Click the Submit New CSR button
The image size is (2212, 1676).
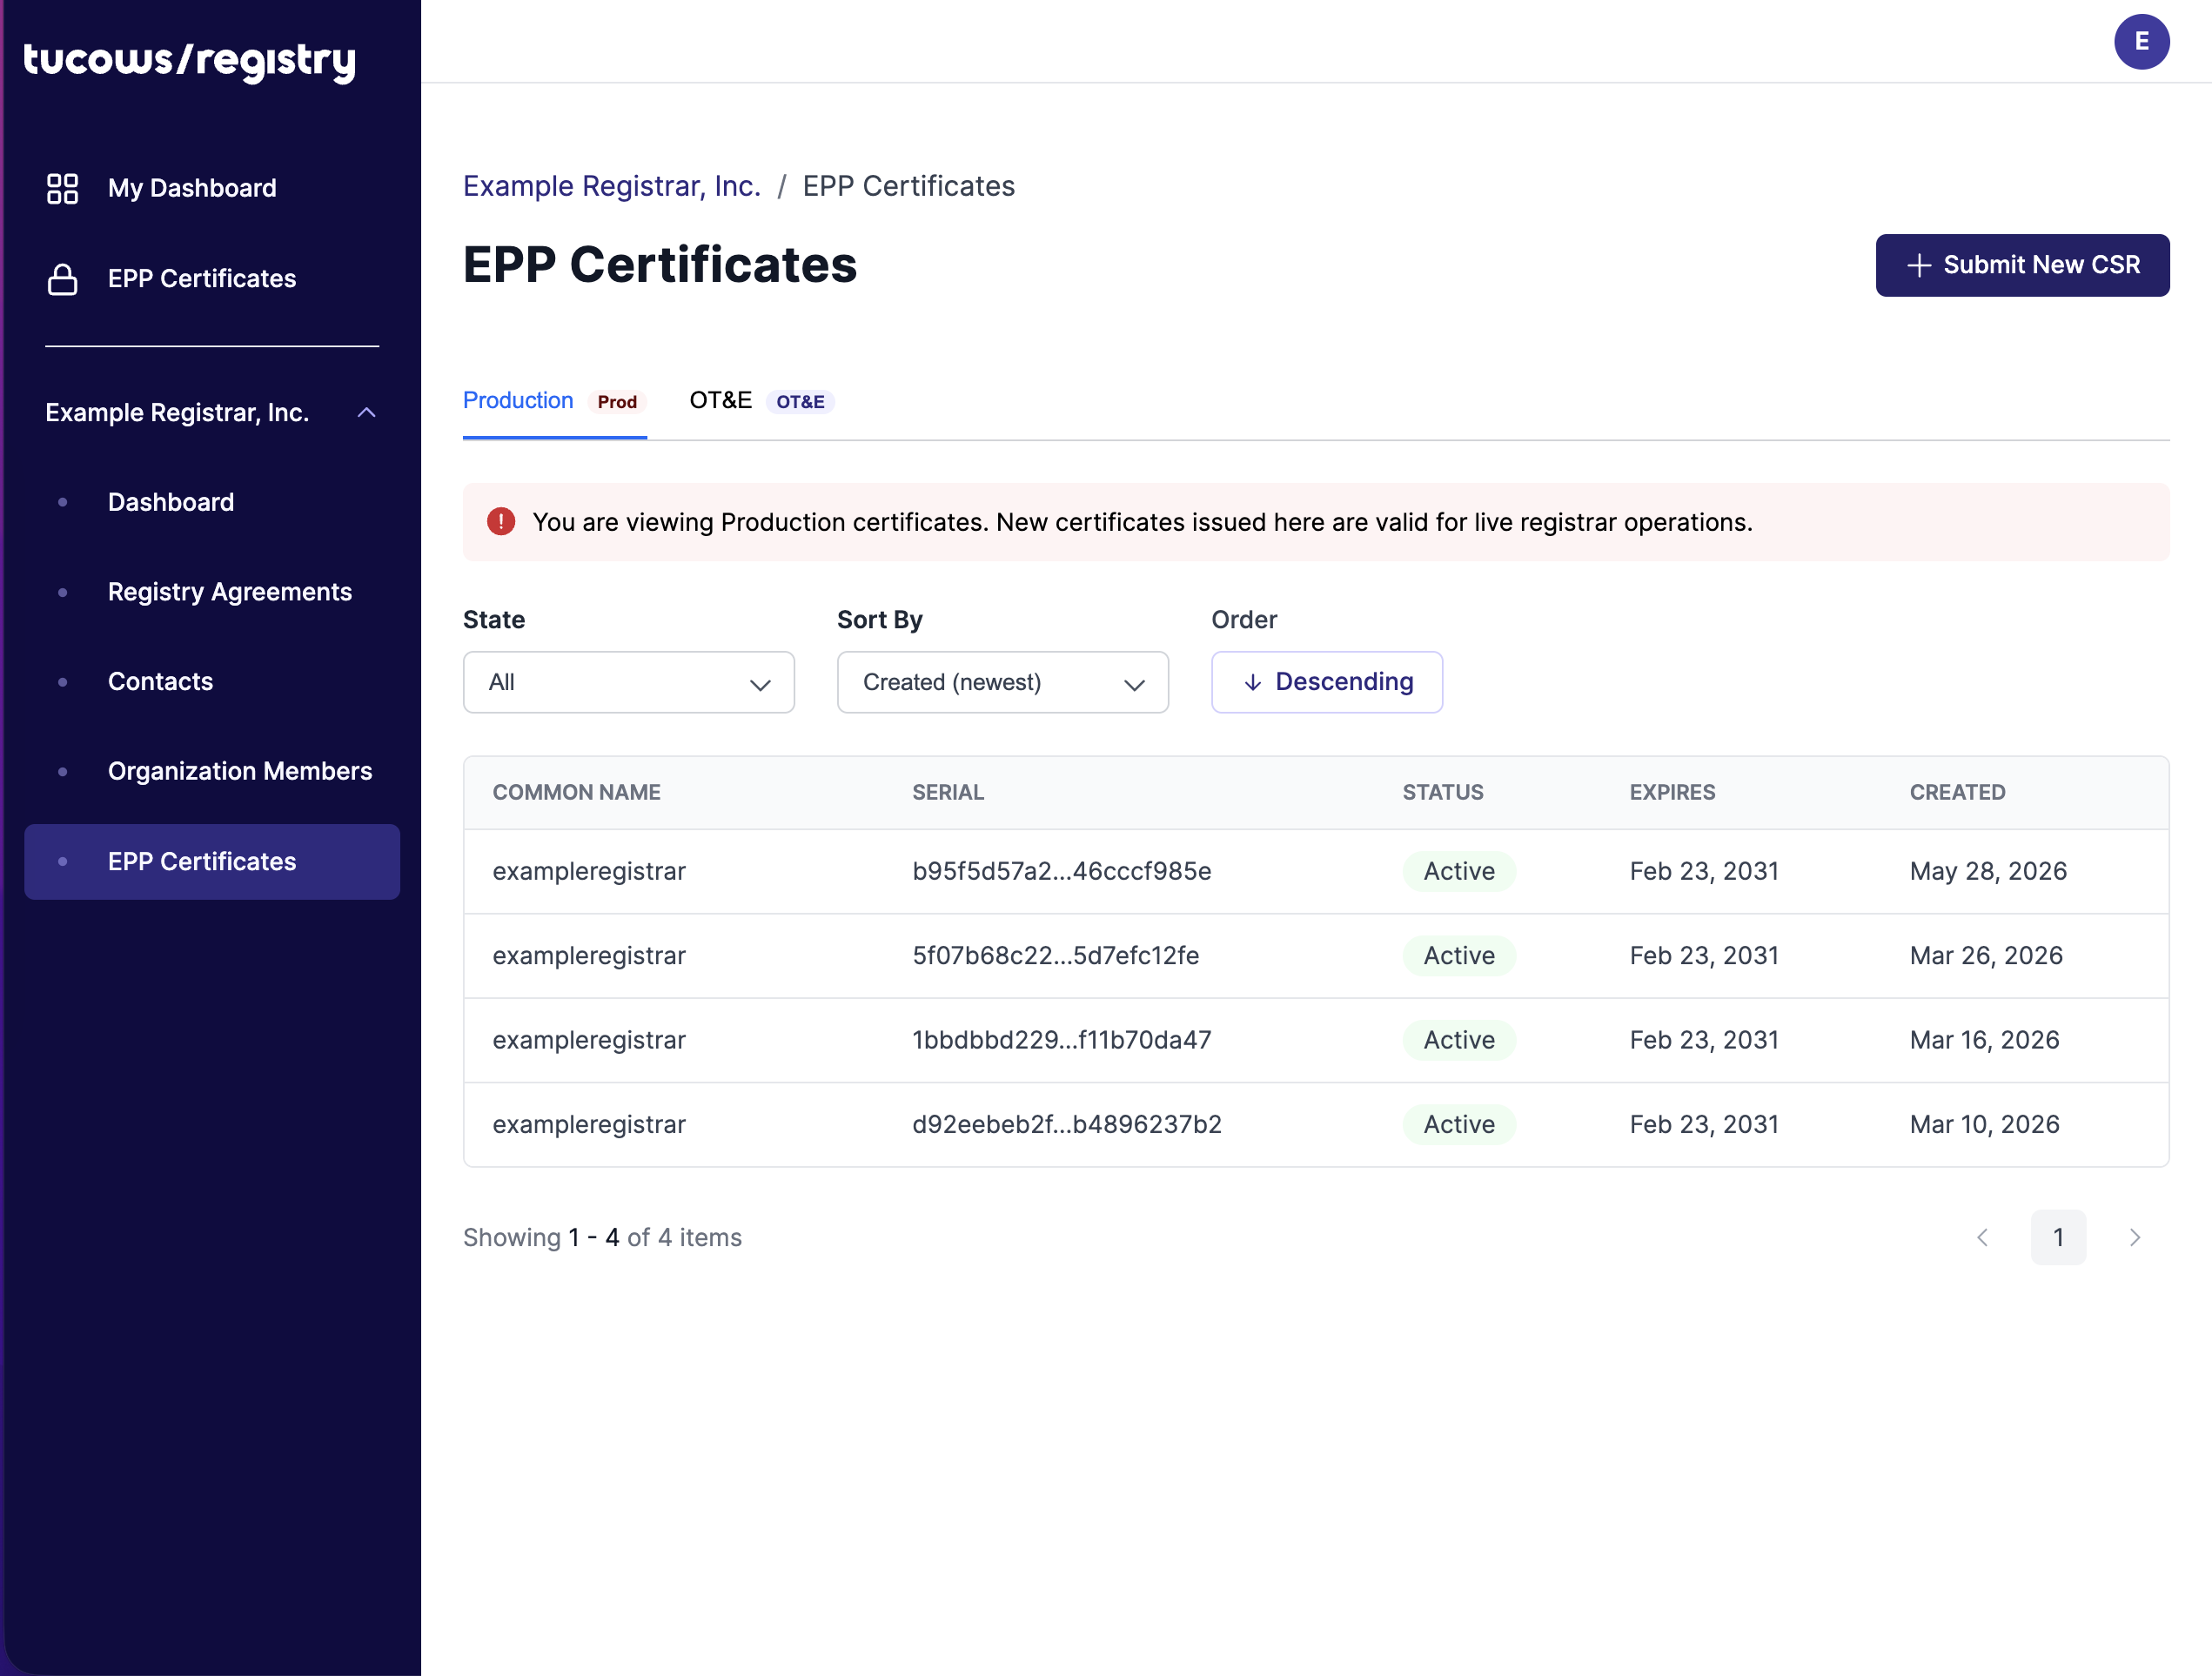click(2022, 265)
